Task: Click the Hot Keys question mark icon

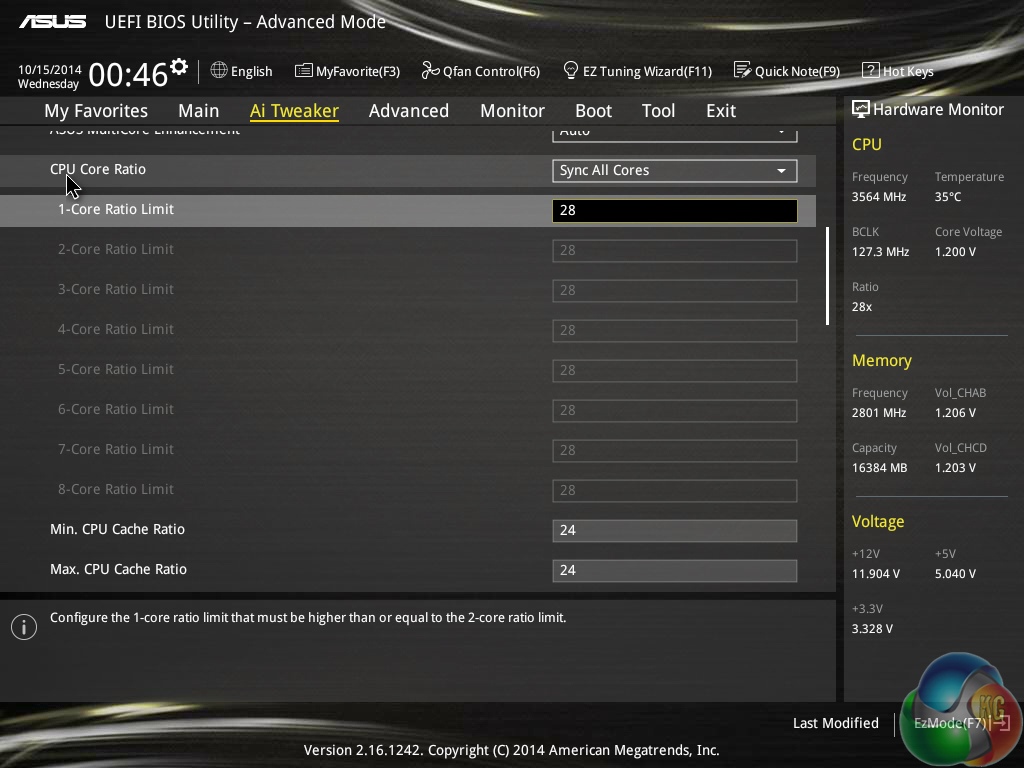Action: click(871, 71)
